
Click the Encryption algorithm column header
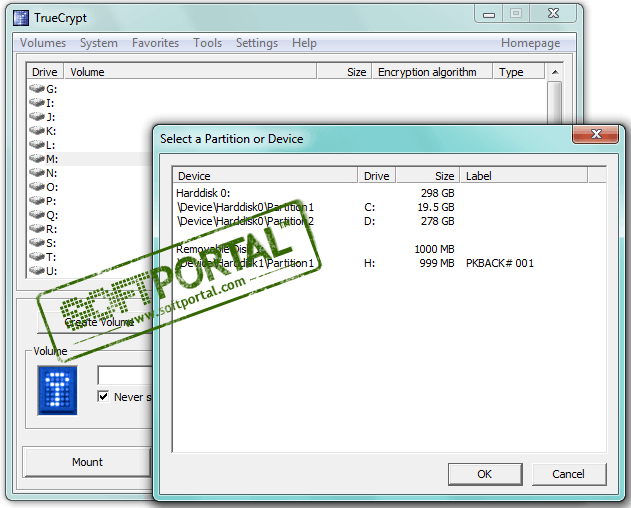click(433, 72)
